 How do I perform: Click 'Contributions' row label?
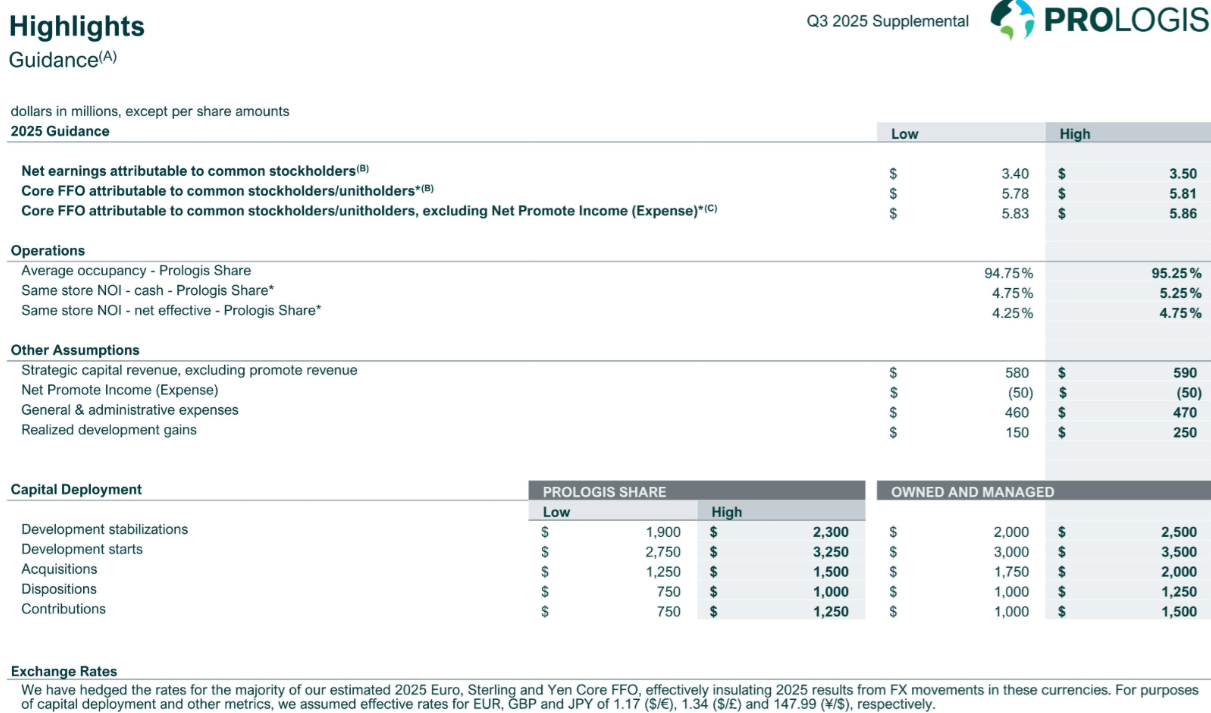(x=63, y=609)
